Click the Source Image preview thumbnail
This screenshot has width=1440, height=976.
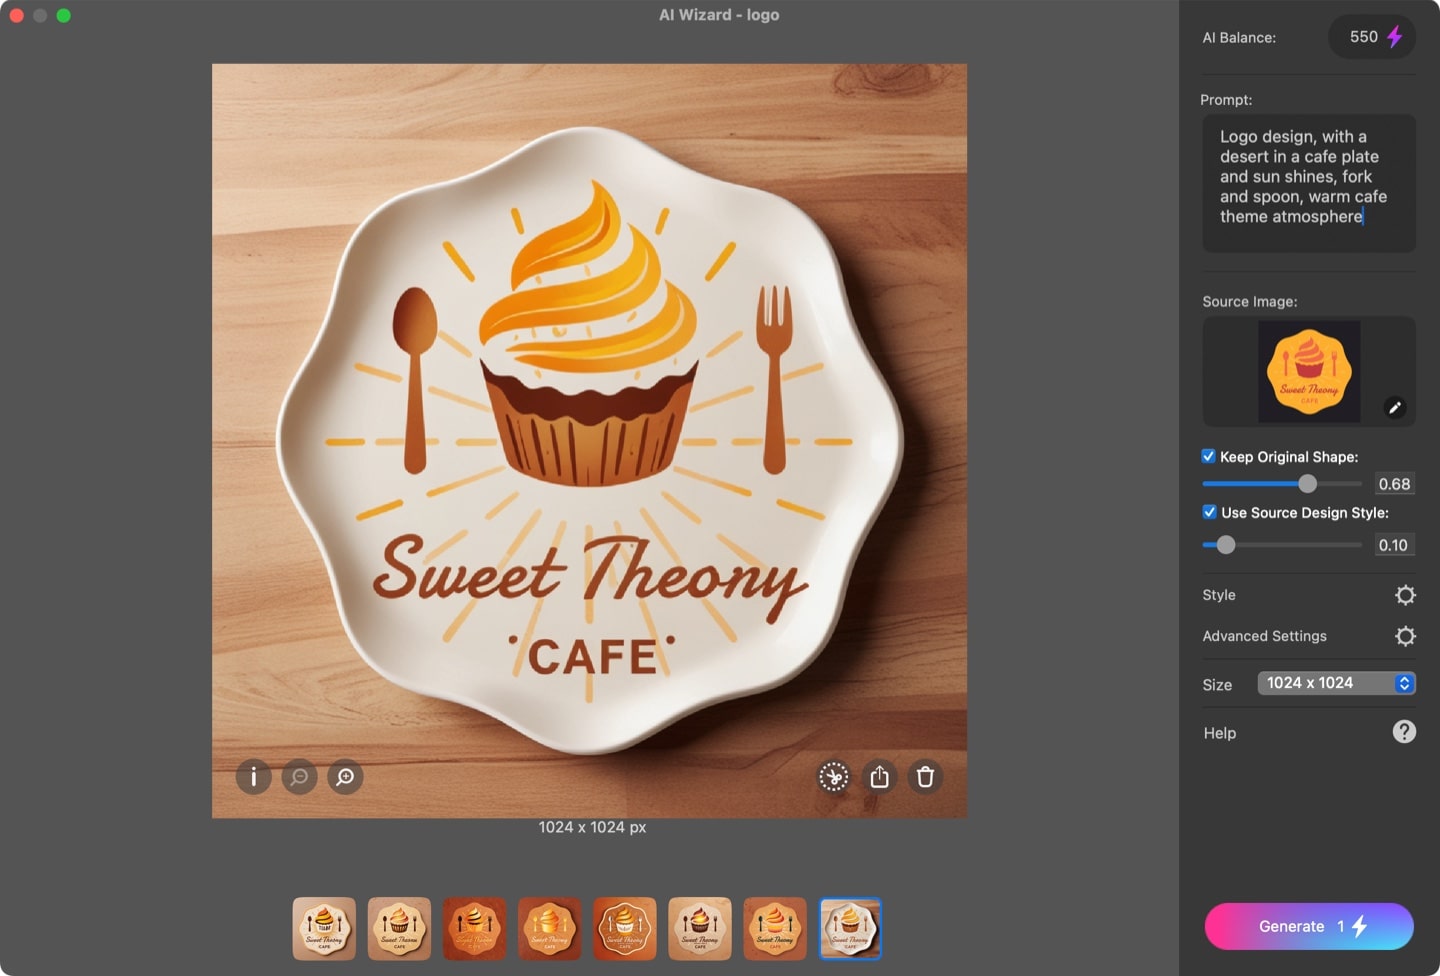pos(1308,371)
